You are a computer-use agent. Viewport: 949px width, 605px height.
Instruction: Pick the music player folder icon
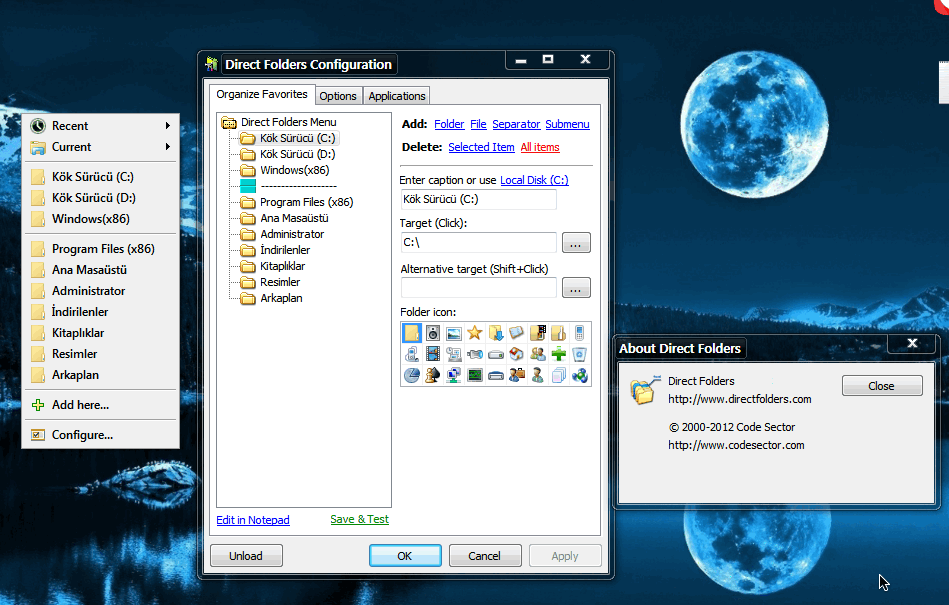(x=412, y=354)
